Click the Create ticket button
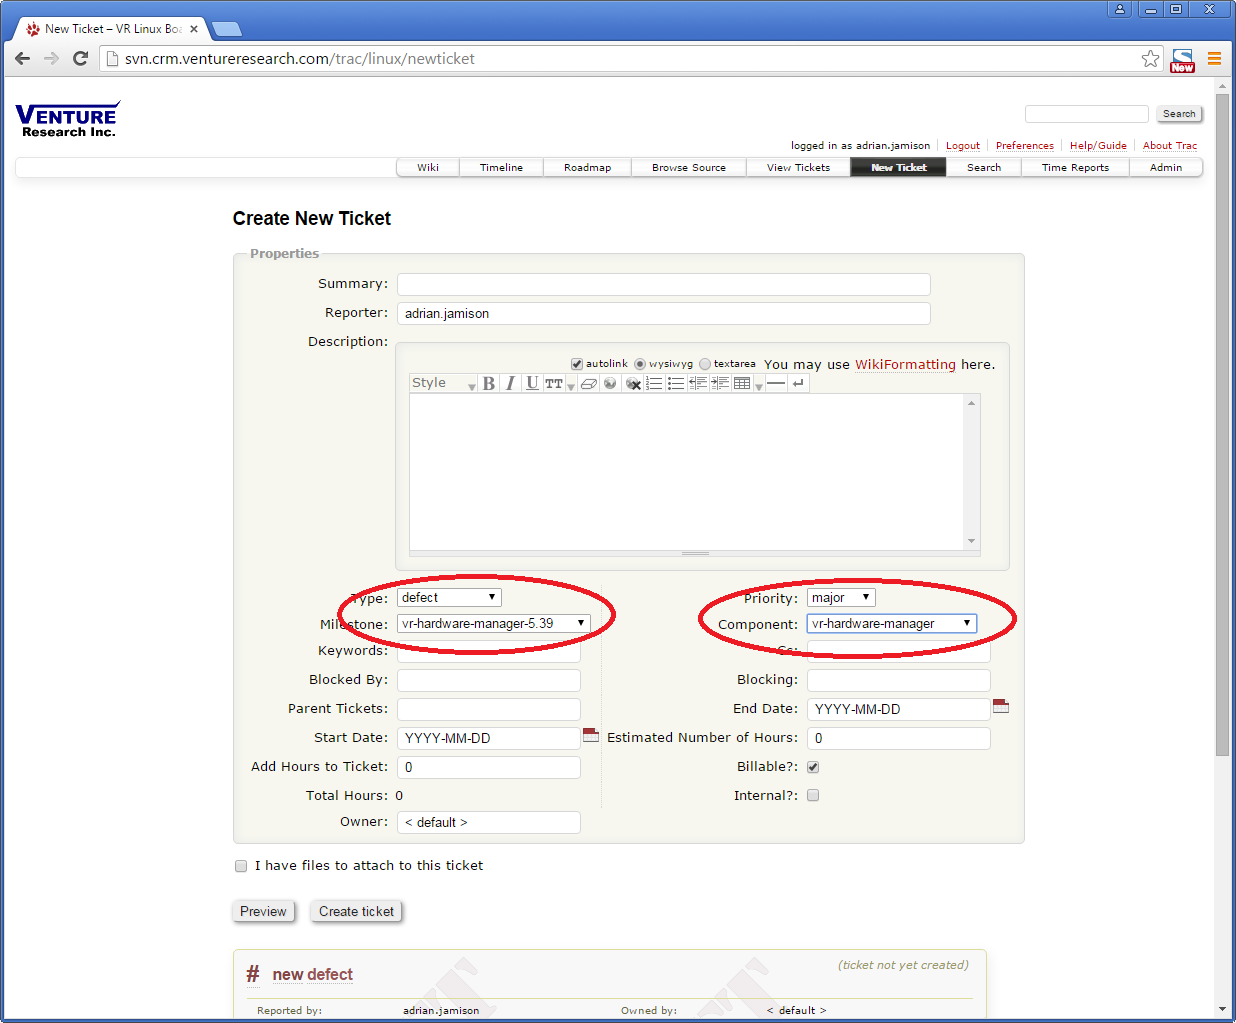The width and height of the screenshot is (1236, 1023). click(356, 911)
